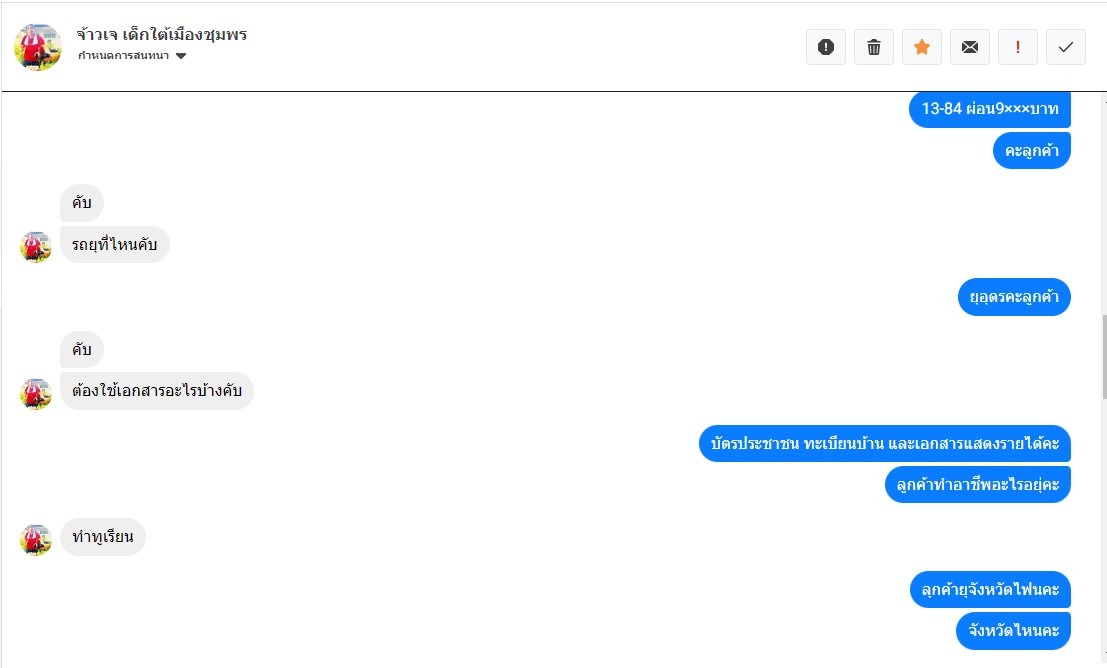Click contact name จ้าวเจ เด็กใต้เมืองชุมพร
This screenshot has width=1107, height=668.
tap(162, 34)
